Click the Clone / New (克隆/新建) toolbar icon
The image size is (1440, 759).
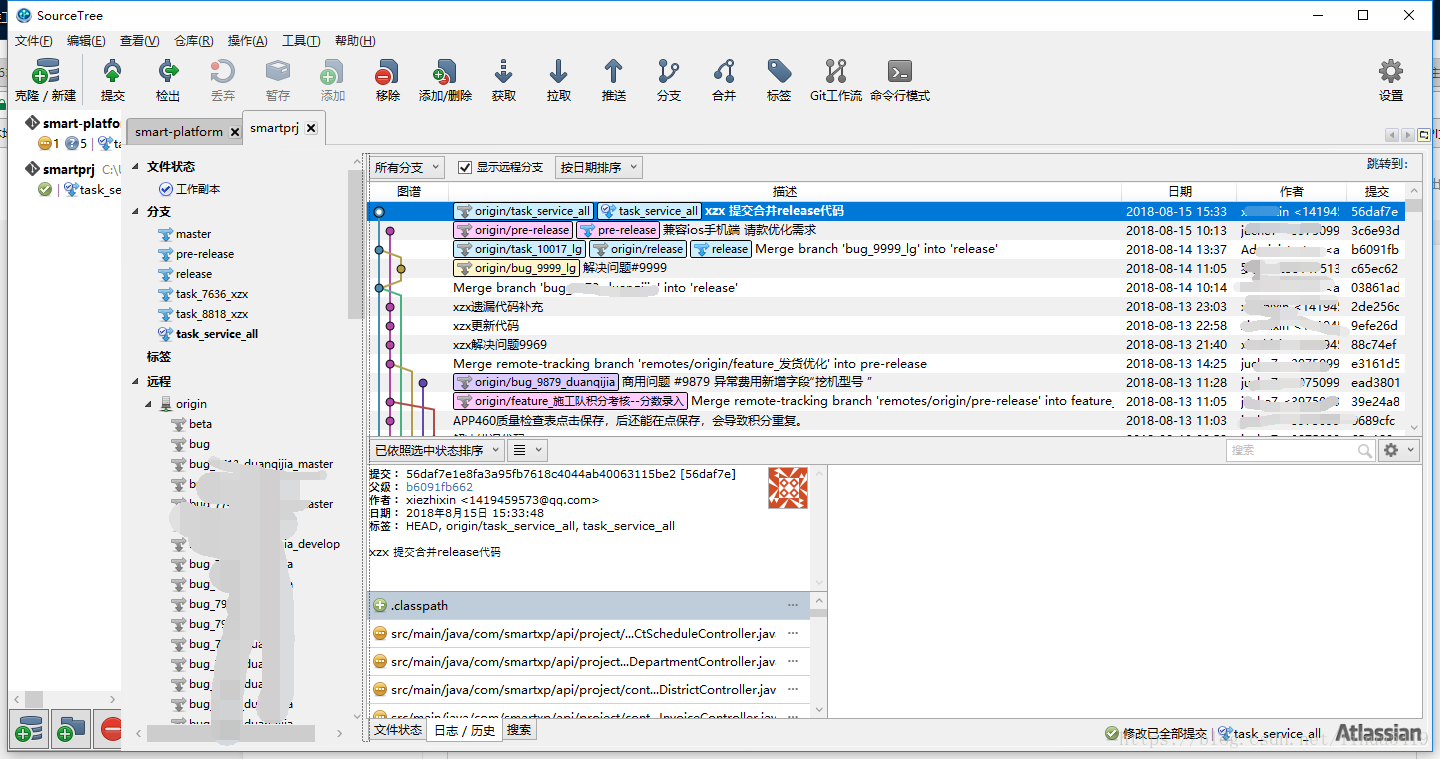44,73
